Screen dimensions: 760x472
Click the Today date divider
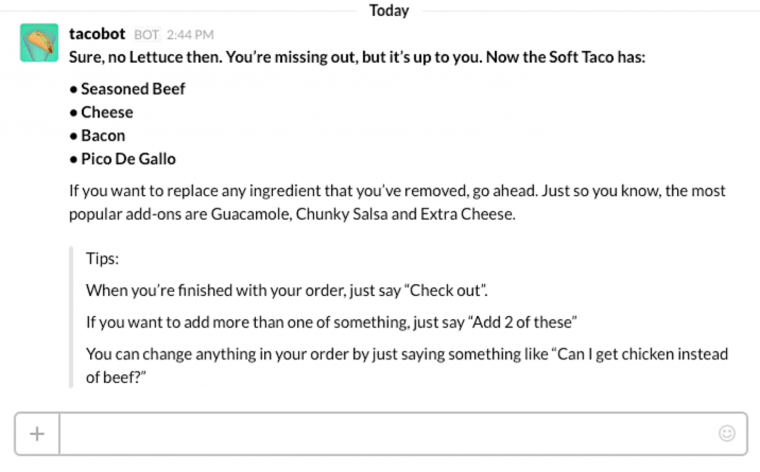click(x=389, y=10)
